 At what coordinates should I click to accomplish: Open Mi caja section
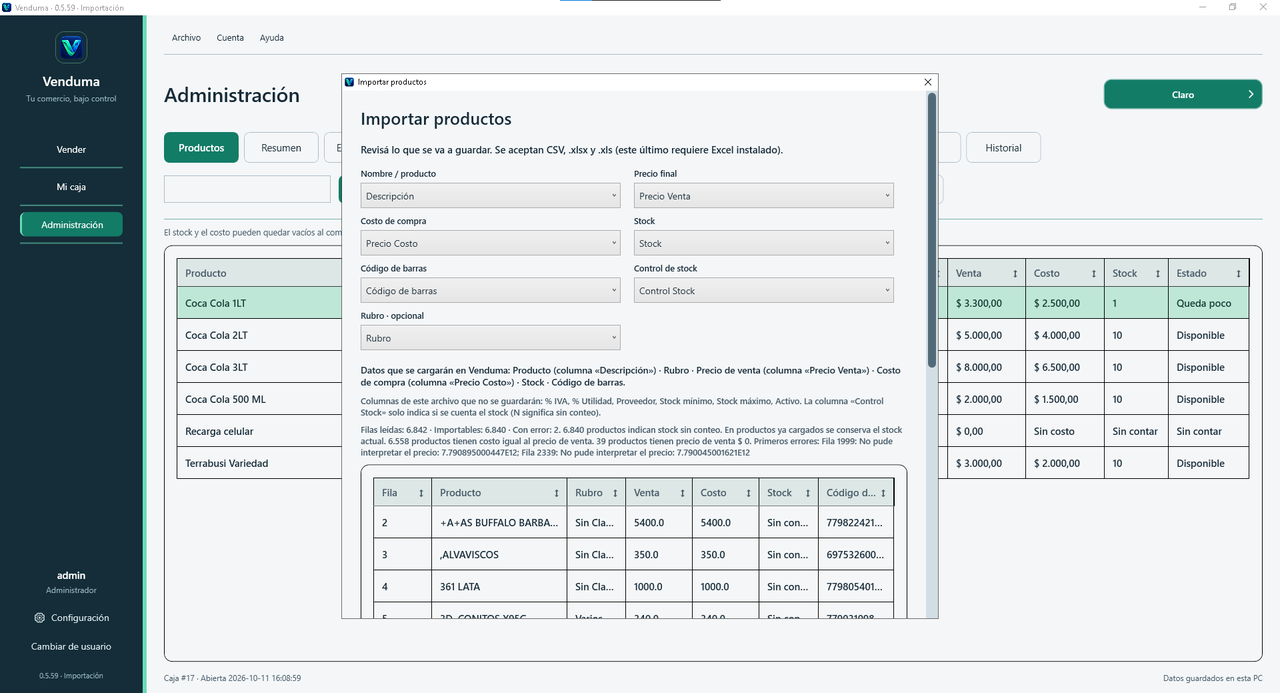click(71, 187)
